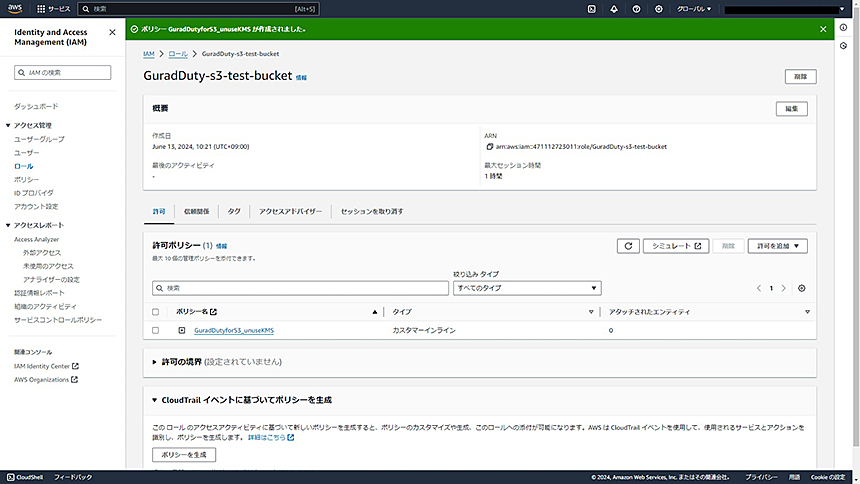Focus the IAM sidebar search field
The height and width of the screenshot is (484, 860).
[63, 72]
